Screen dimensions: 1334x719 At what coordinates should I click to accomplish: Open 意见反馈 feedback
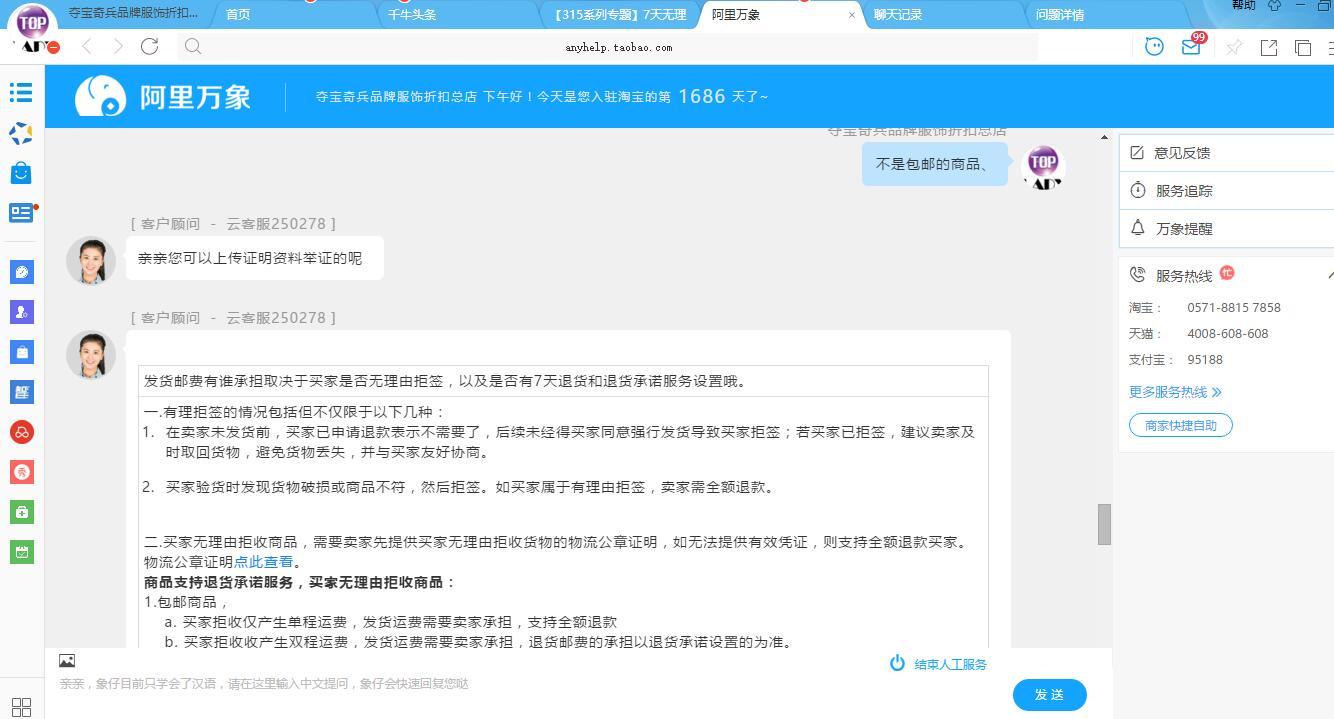coord(1225,153)
